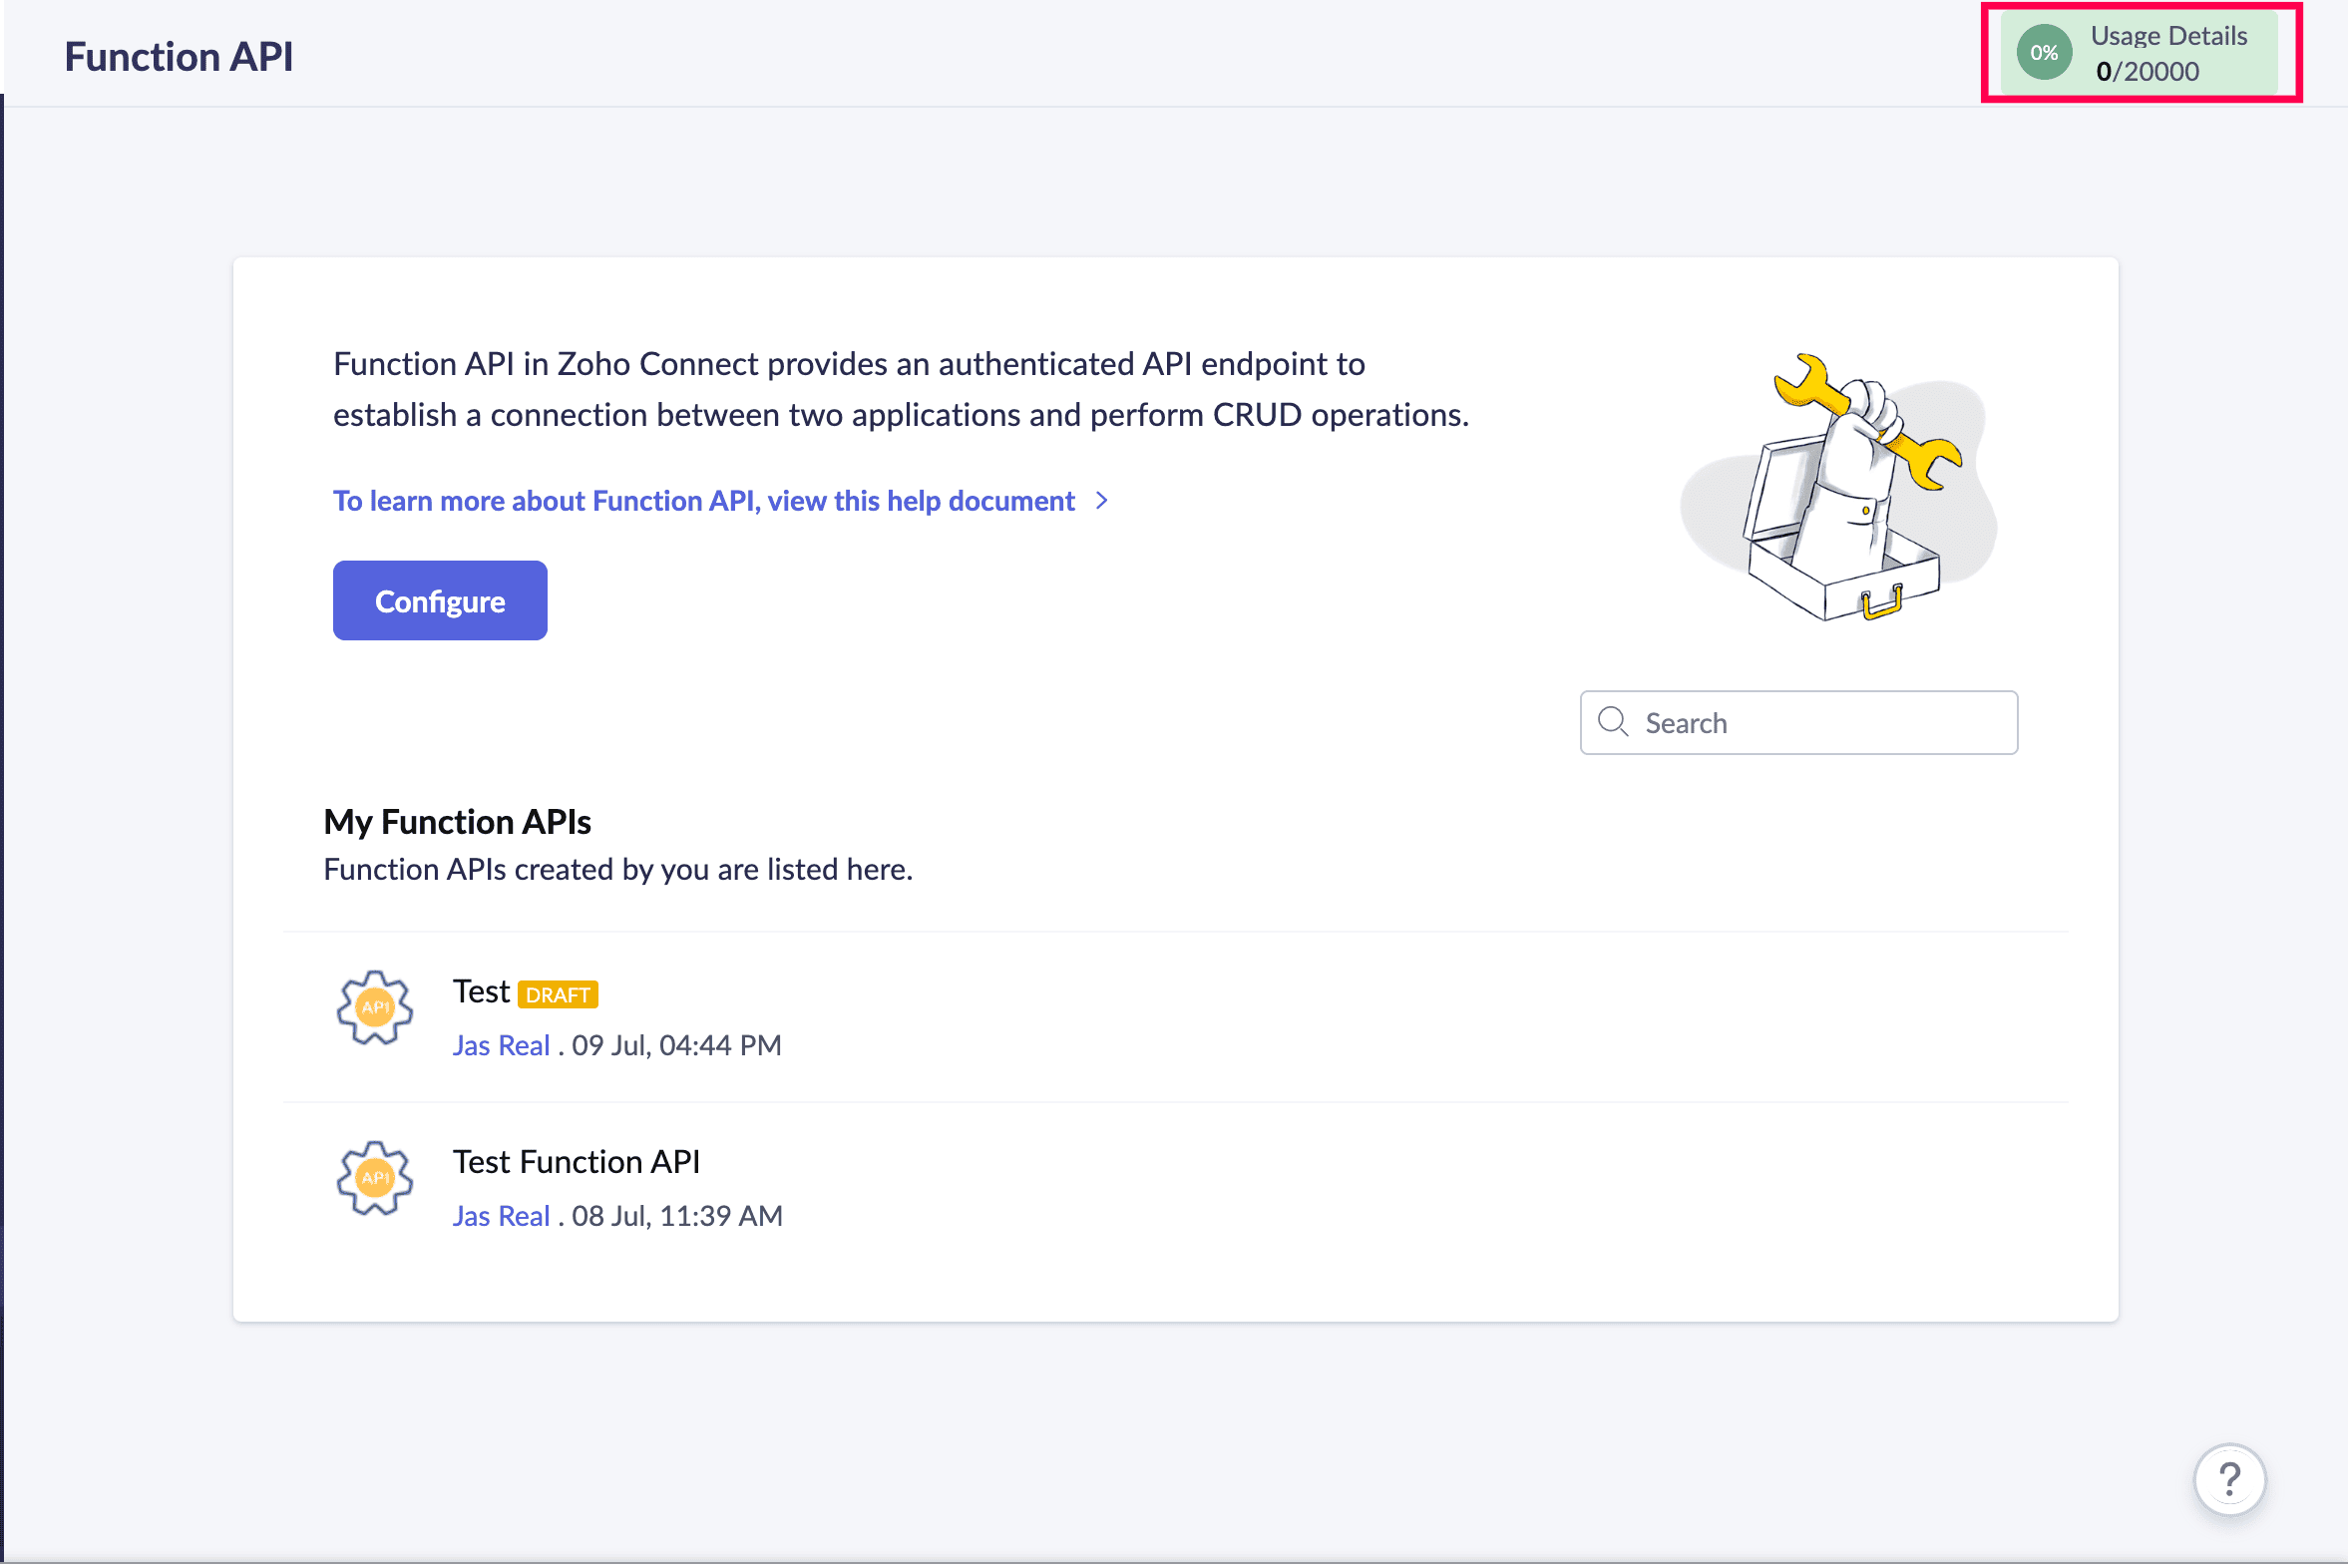This screenshot has width=2348, height=1568.
Task: Click Jas Real link under Test Function API
Action: (501, 1215)
